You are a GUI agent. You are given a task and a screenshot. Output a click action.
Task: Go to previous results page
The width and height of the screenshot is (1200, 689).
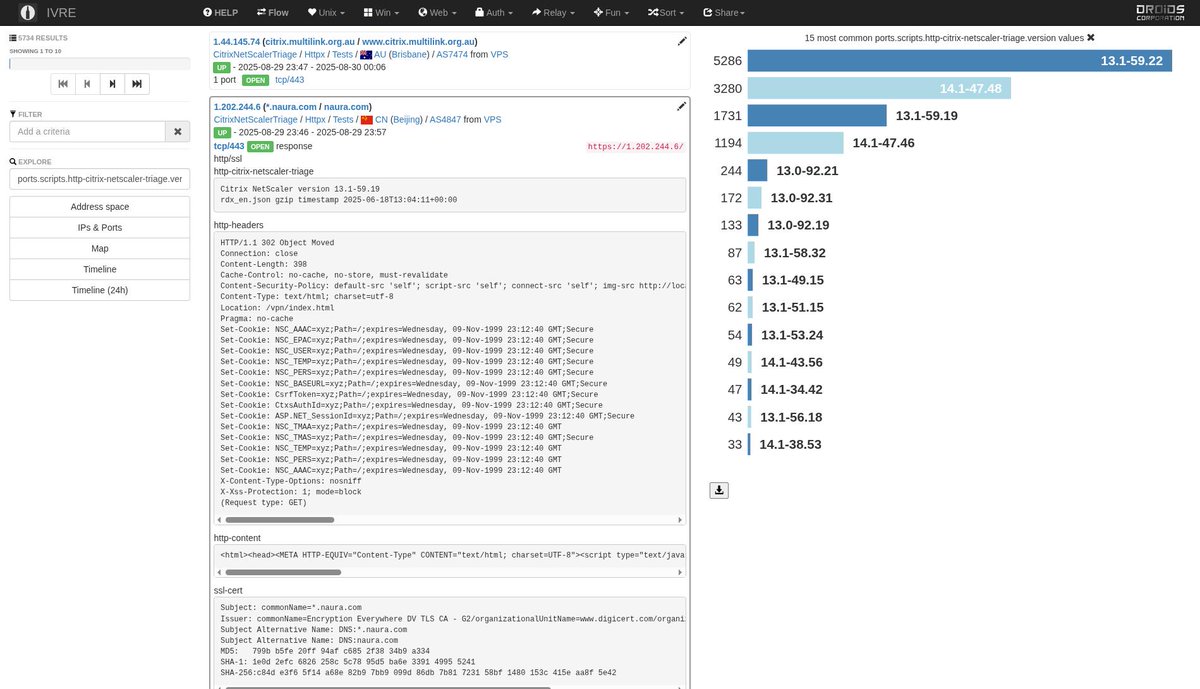[87, 84]
